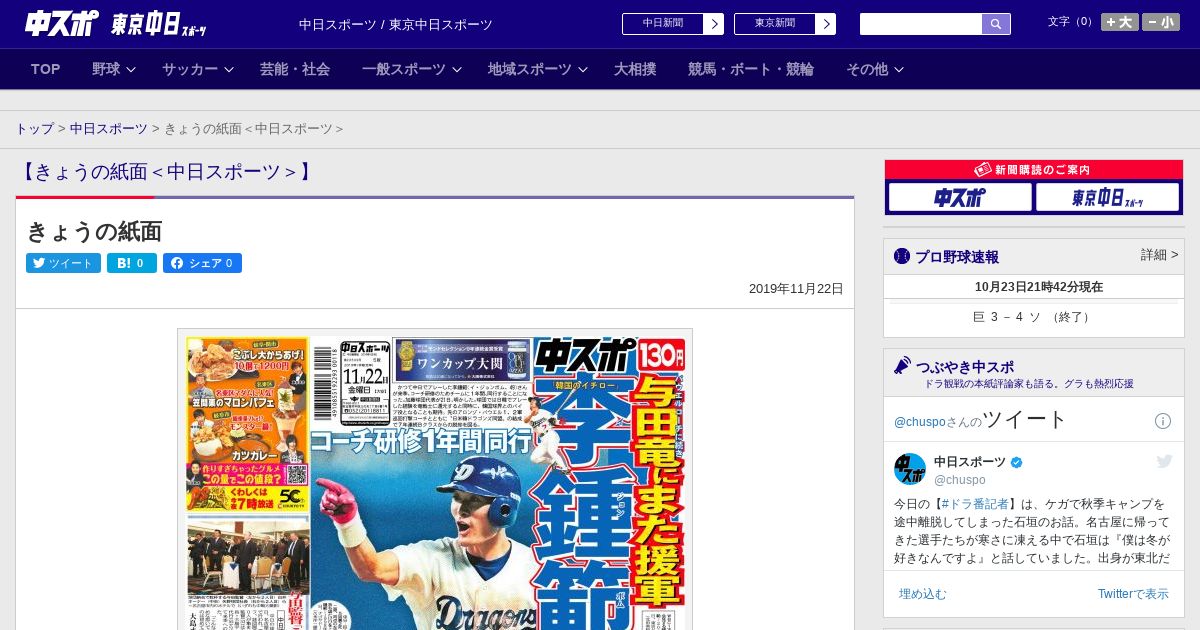The width and height of the screenshot is (1200, 630).
Task: Click the きょうの紙面 article title
Action: (x=94, y=232)
